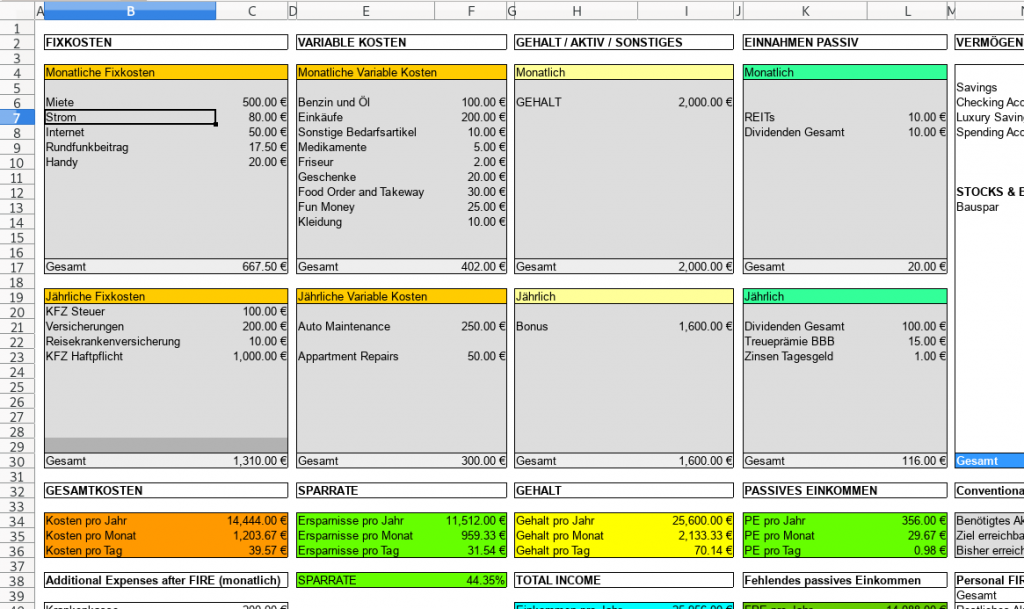The image size is (1024, 609).
Task: Select the column F header
Action: [470, 10]
